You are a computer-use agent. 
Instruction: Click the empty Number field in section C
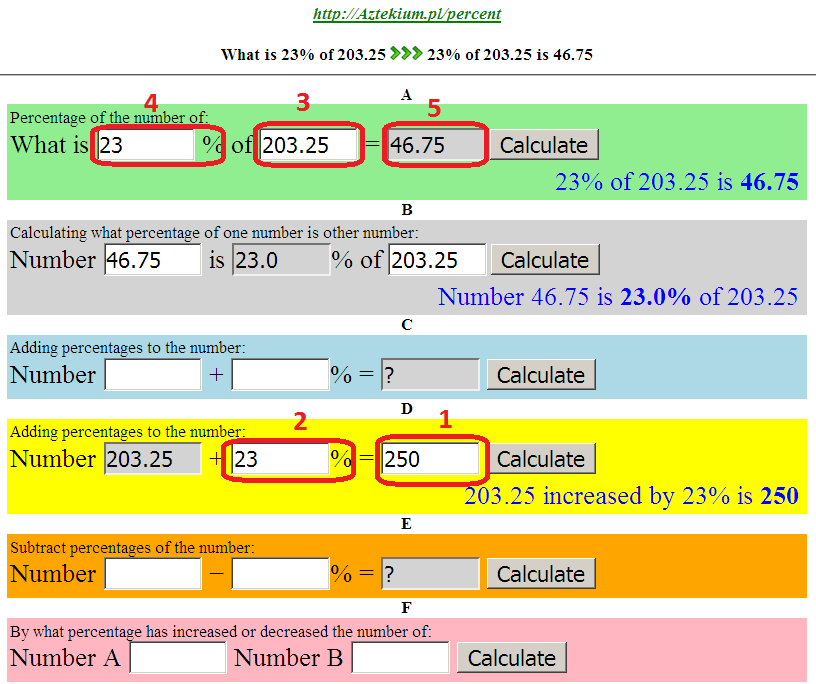point(152,374)
